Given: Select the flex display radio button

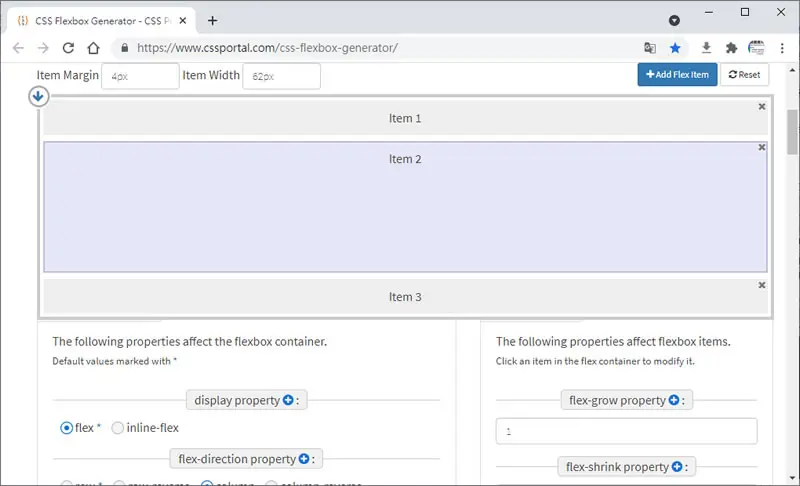Looking at the screenshot, I should pos(66,428).
